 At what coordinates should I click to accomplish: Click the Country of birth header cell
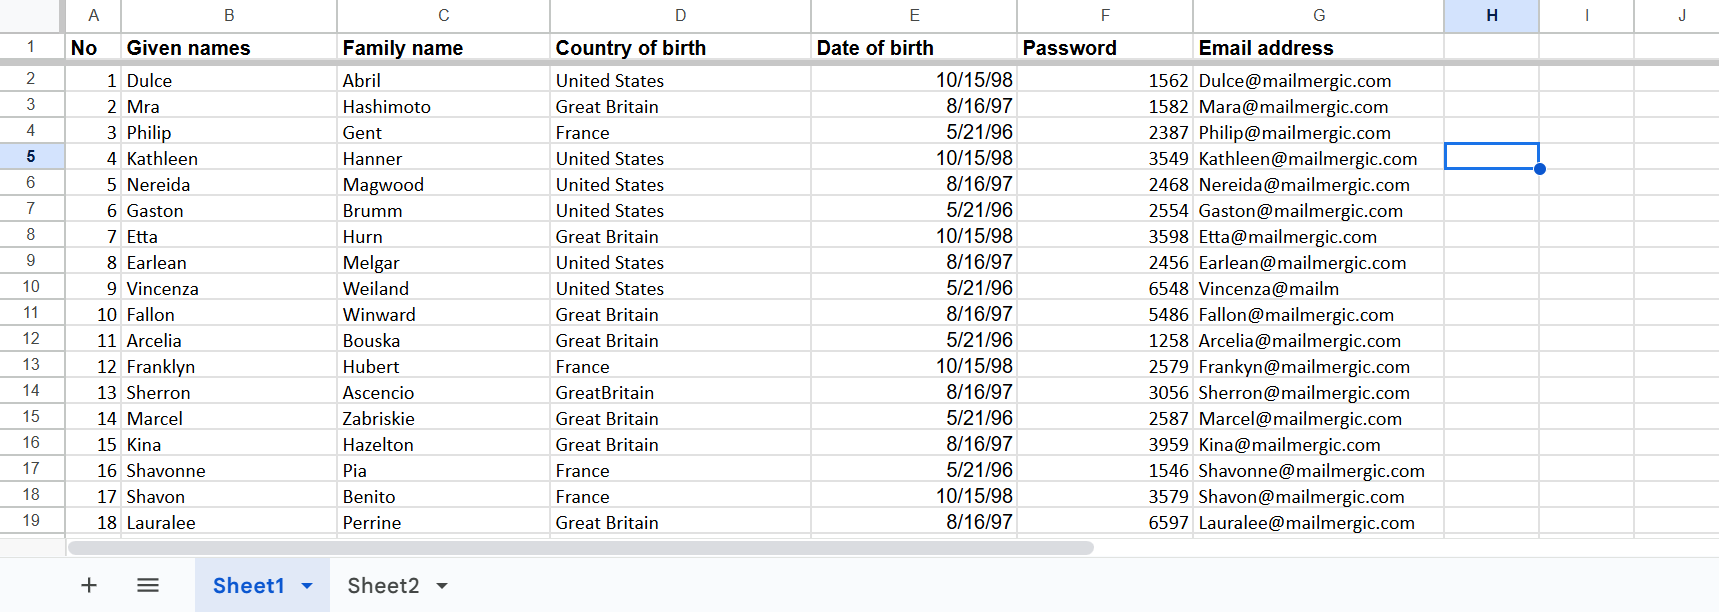pyautogui.click(x=680, y=48)
